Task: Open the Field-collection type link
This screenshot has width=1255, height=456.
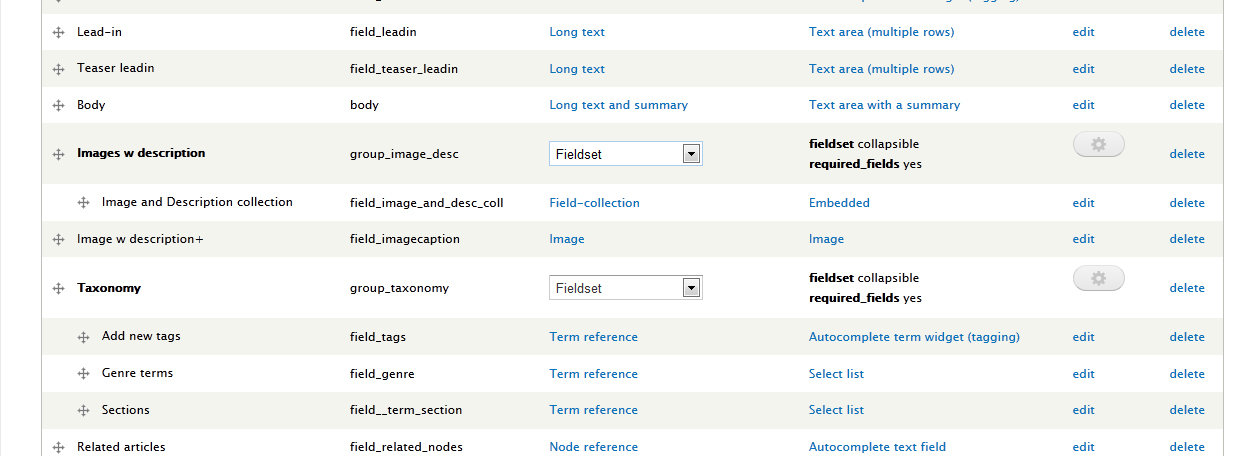Action: point(594,203)
